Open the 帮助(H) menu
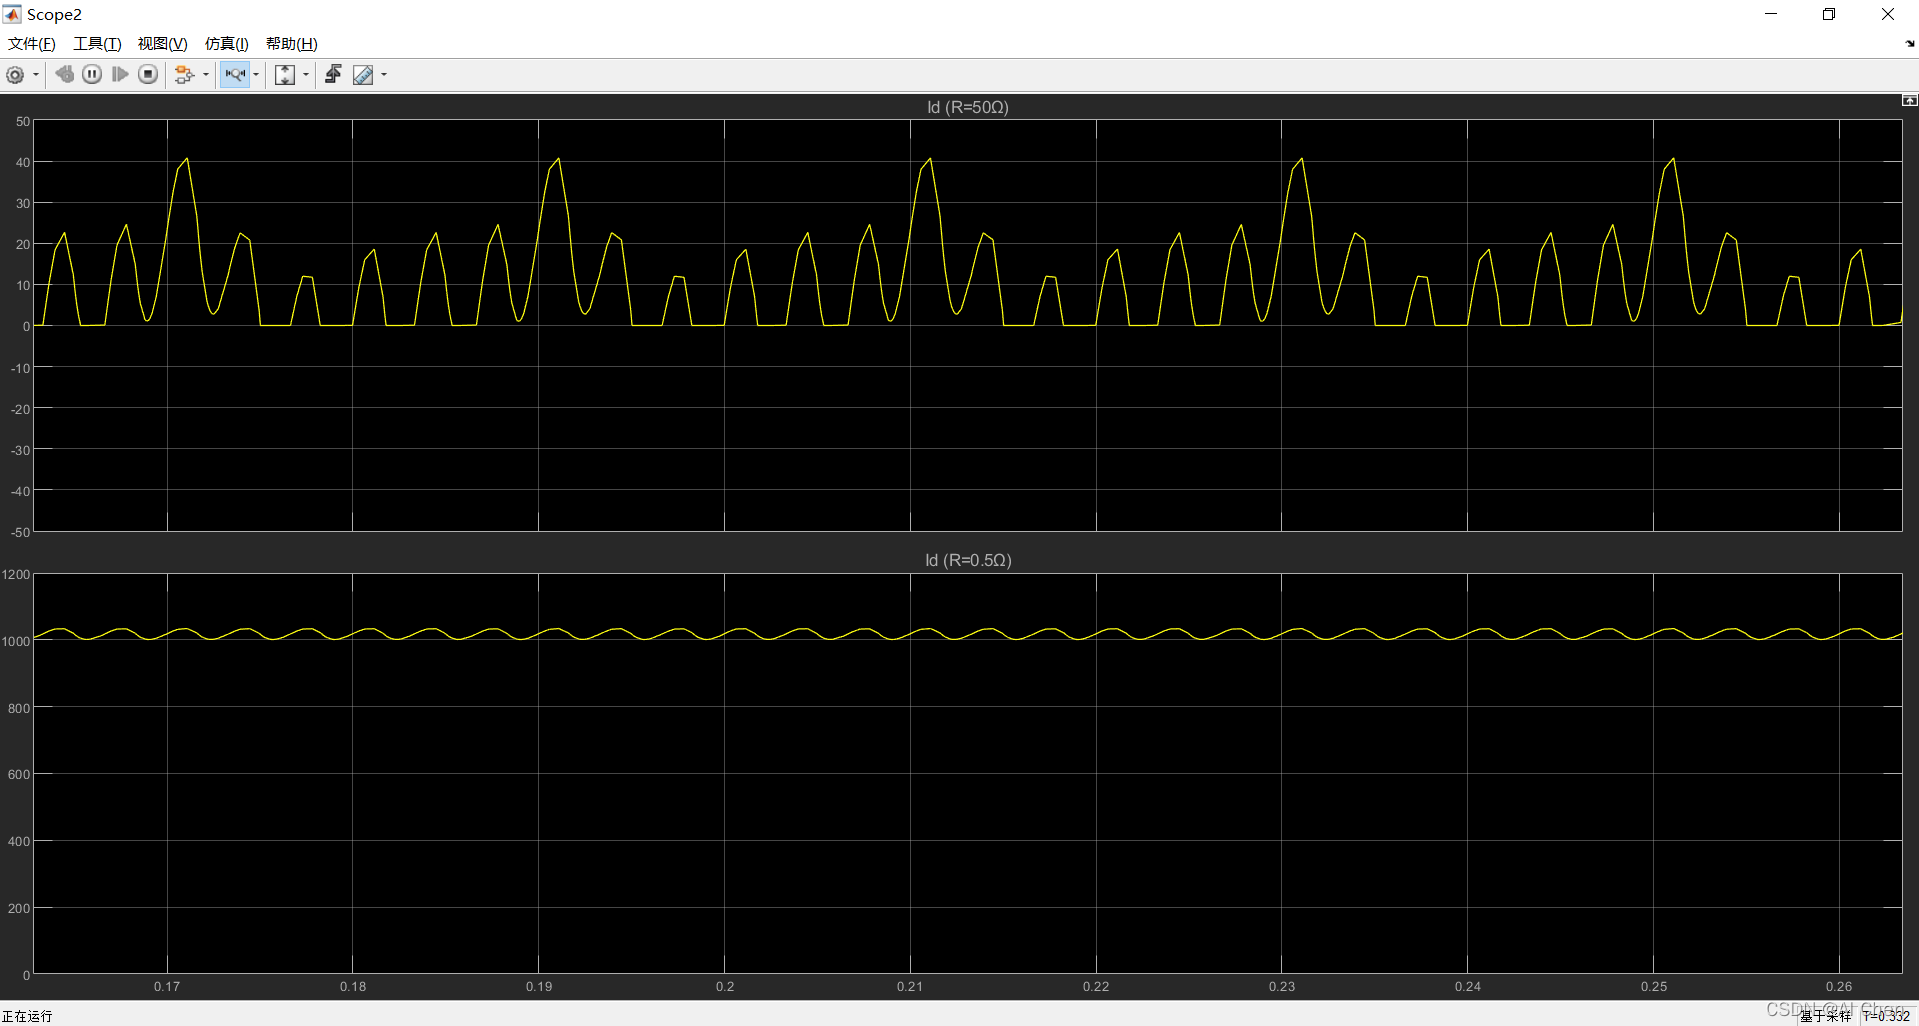 pos(291,43)
